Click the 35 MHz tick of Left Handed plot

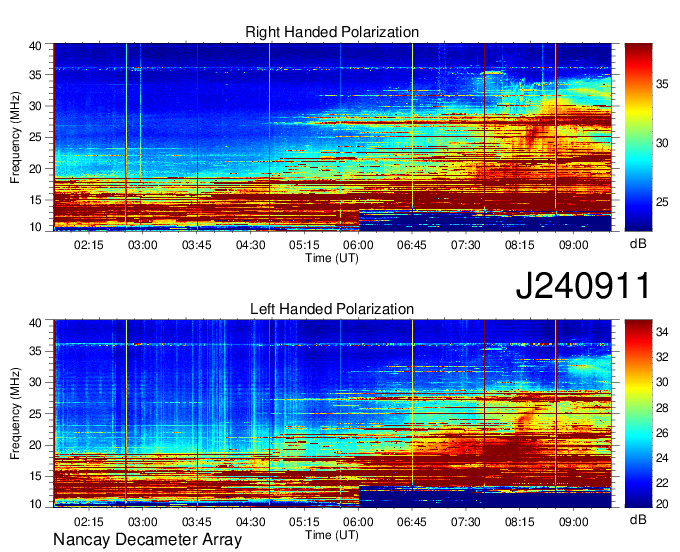[35, 351]
